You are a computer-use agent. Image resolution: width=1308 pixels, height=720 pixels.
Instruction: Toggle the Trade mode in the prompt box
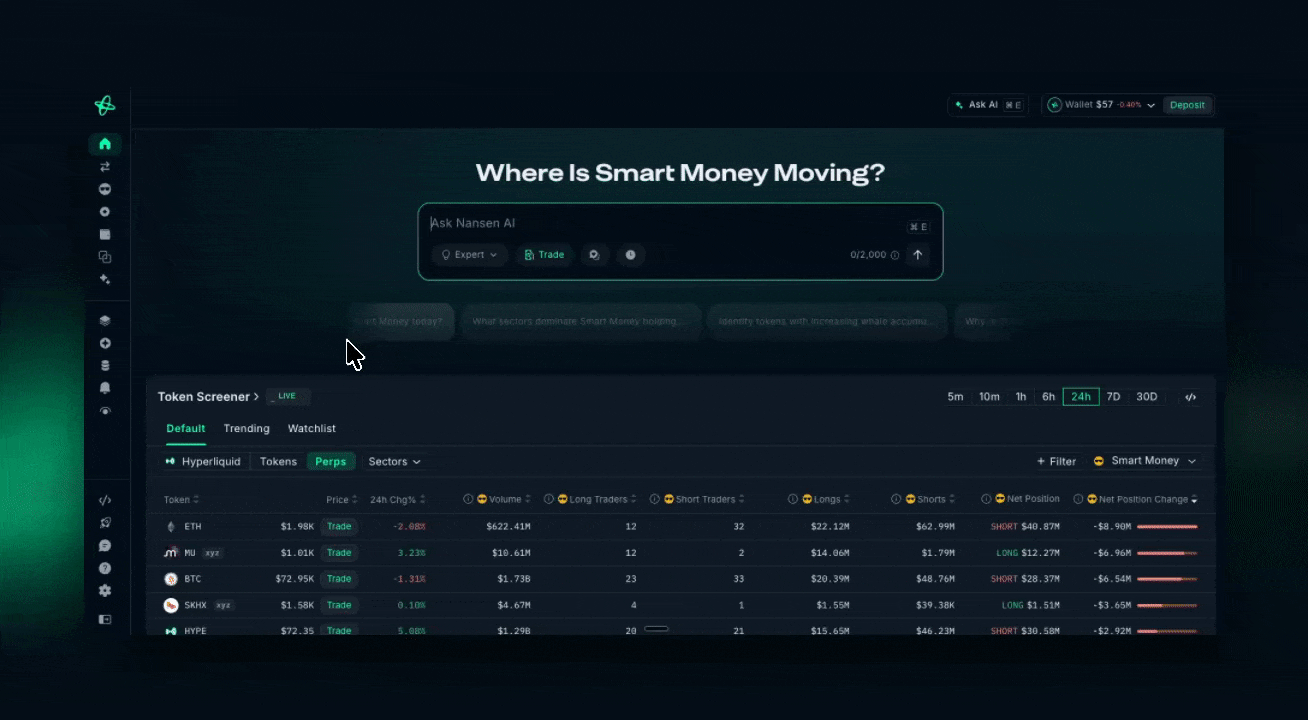click(x=544, y=255)
